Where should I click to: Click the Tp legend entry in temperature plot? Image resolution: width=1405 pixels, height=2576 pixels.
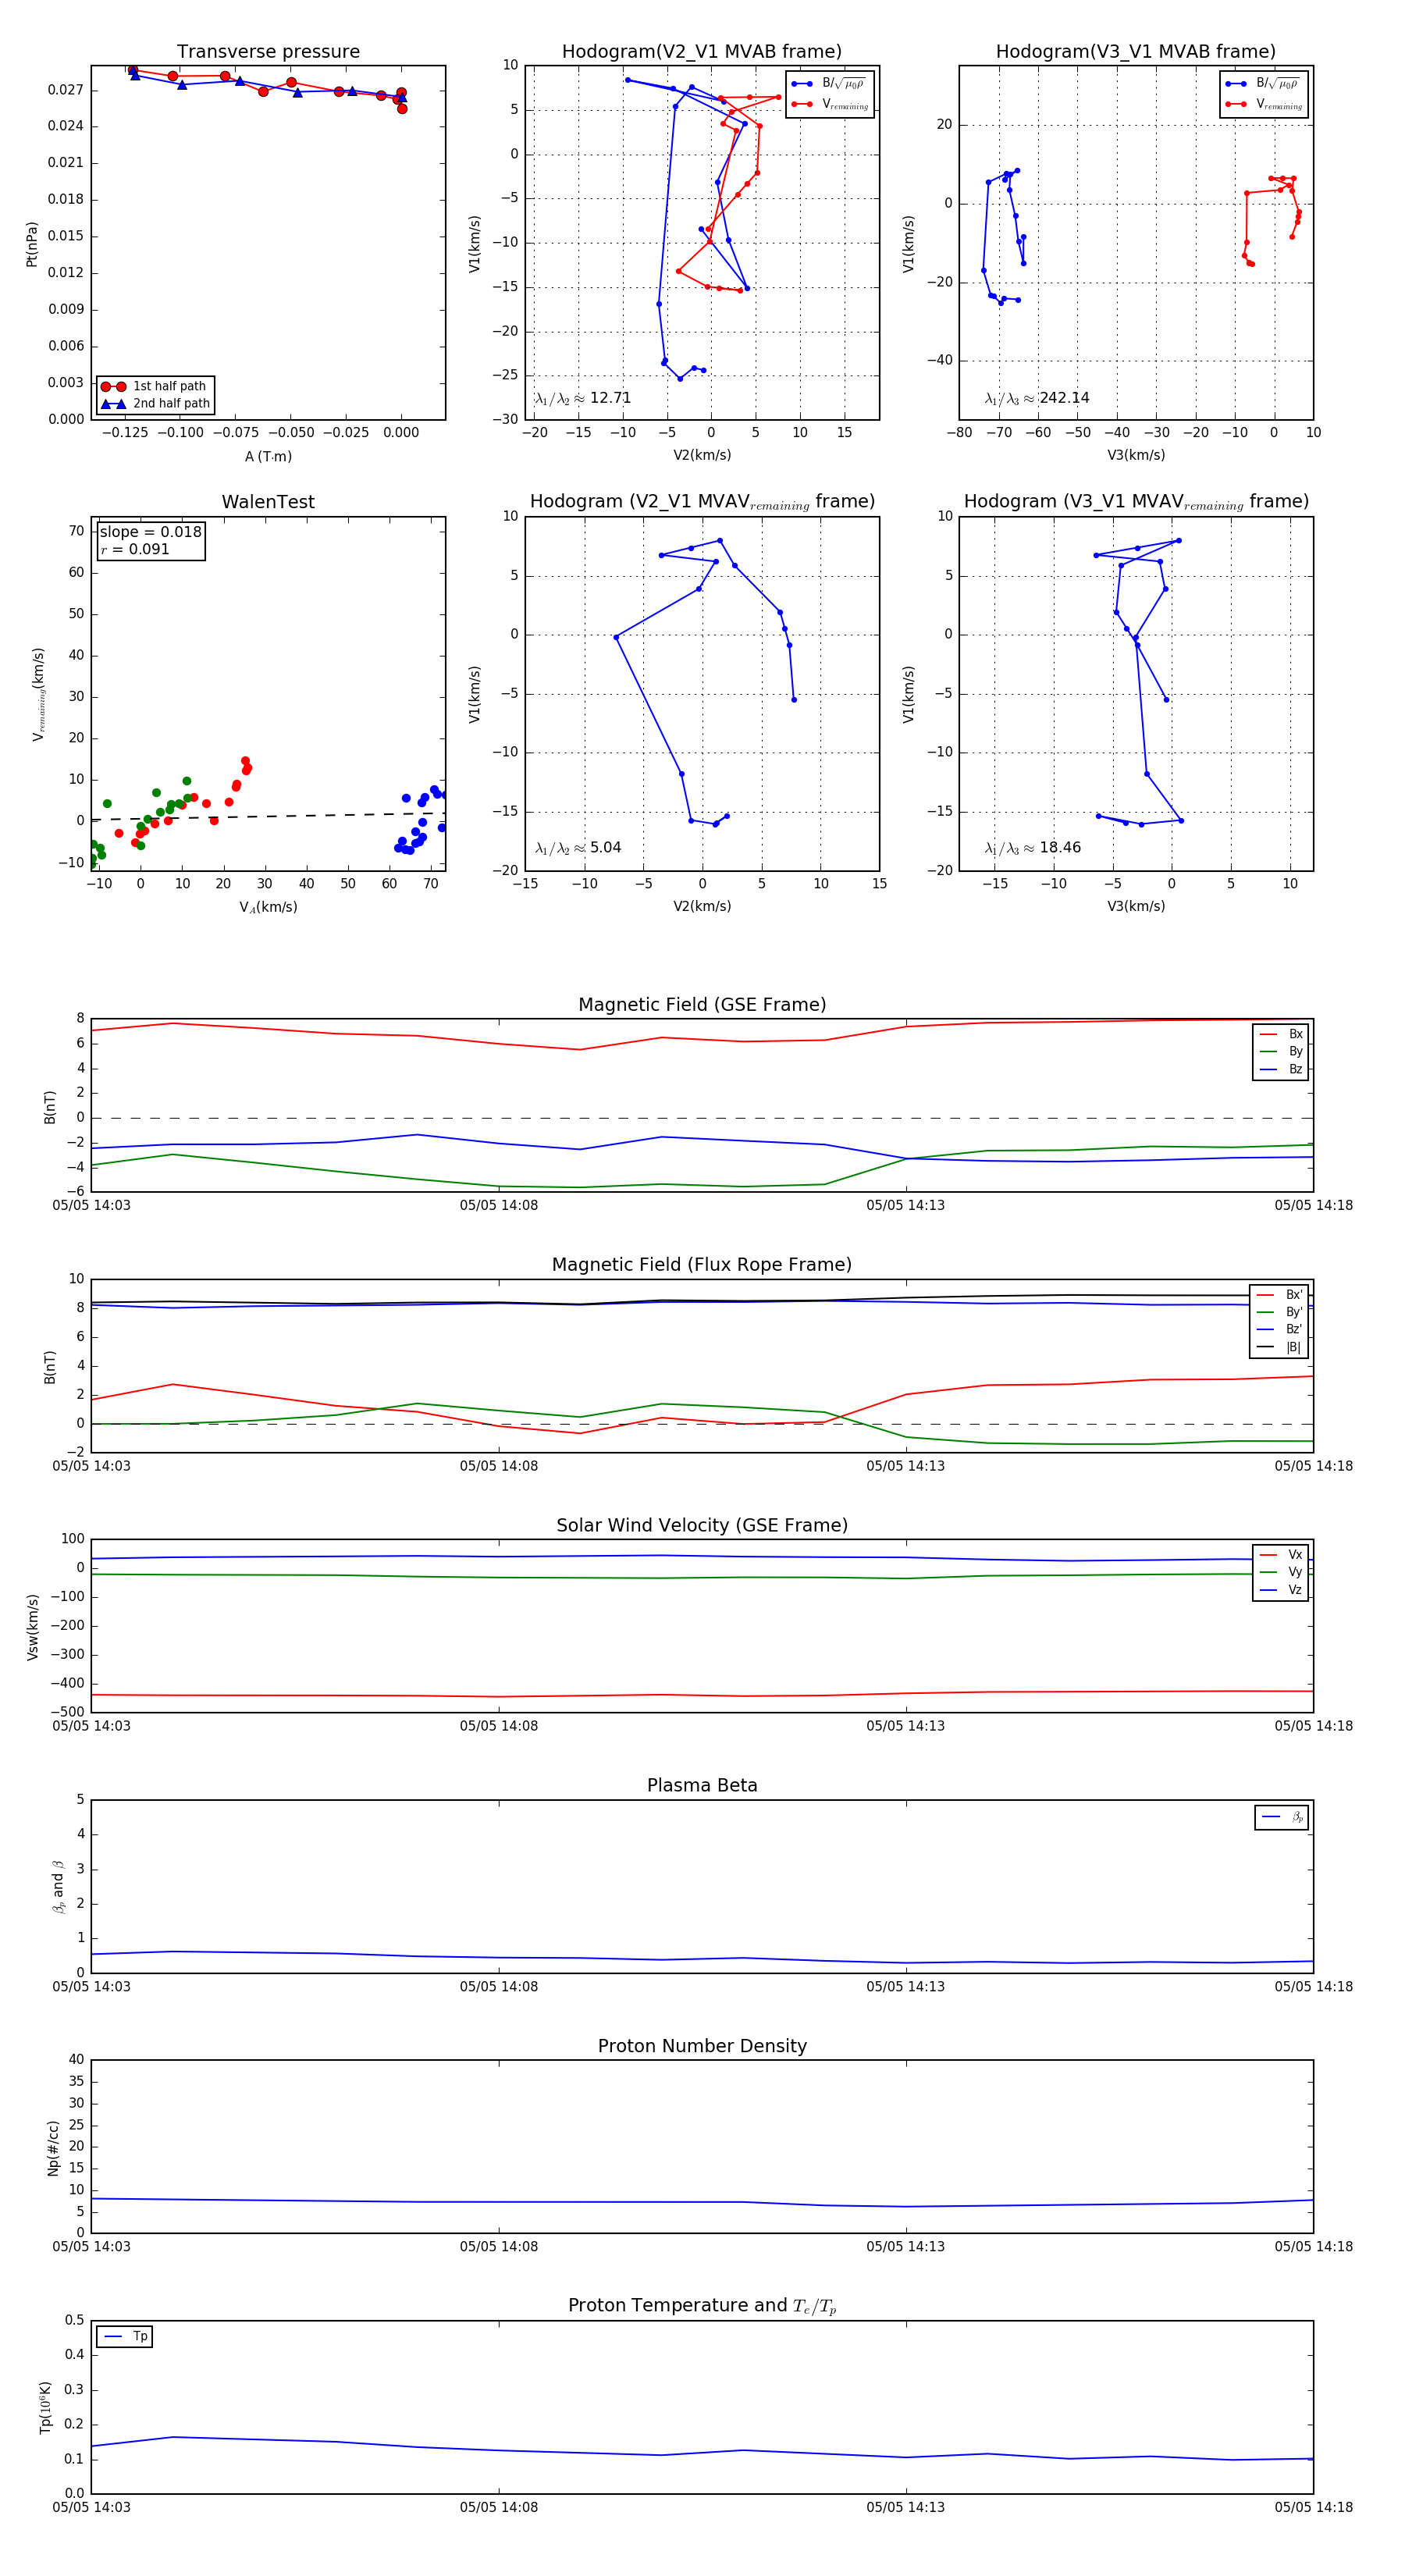125,2336
